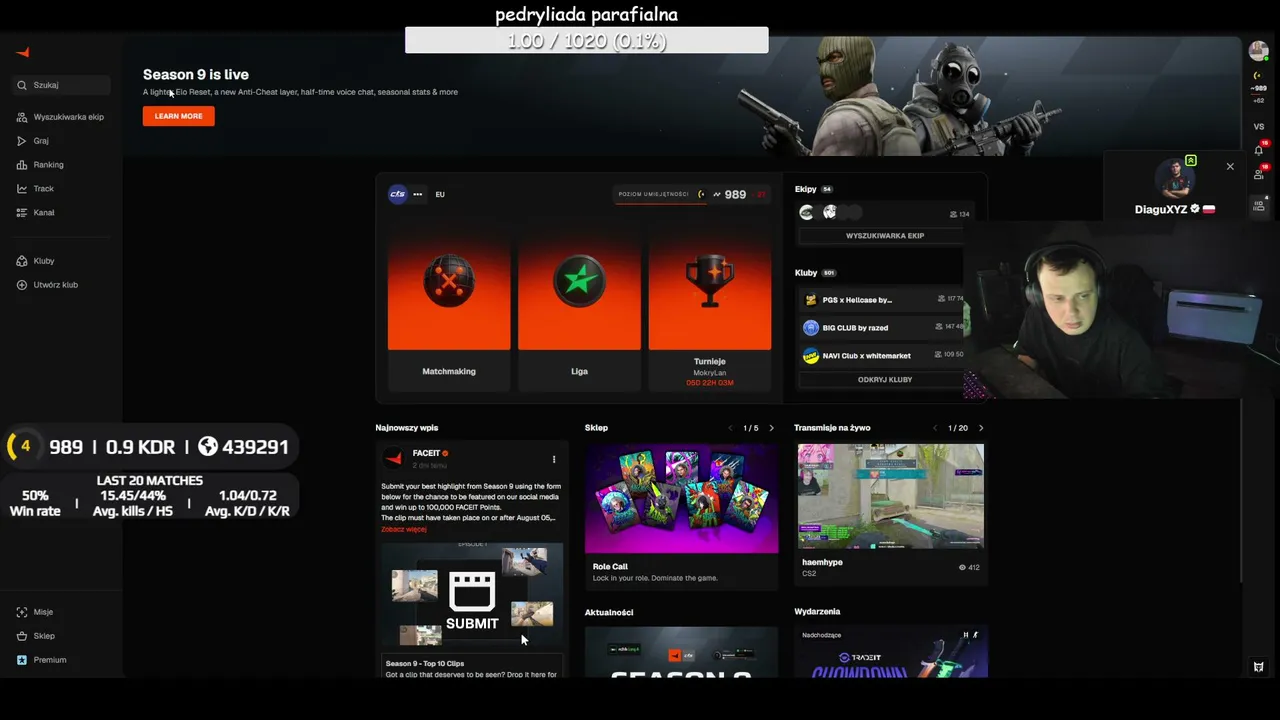Click the LEARN MORE button

(178, 116)
